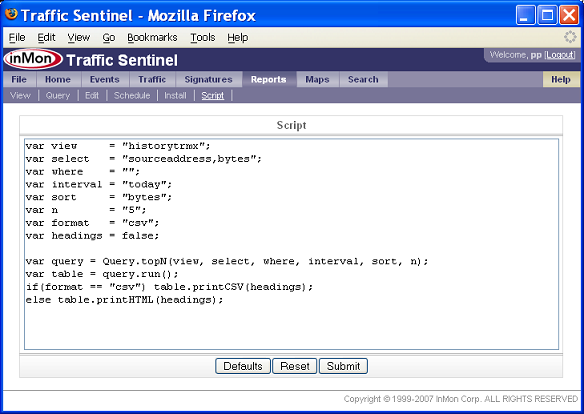
Task: Switch to the Maps tab
Action: click(317, 79)
